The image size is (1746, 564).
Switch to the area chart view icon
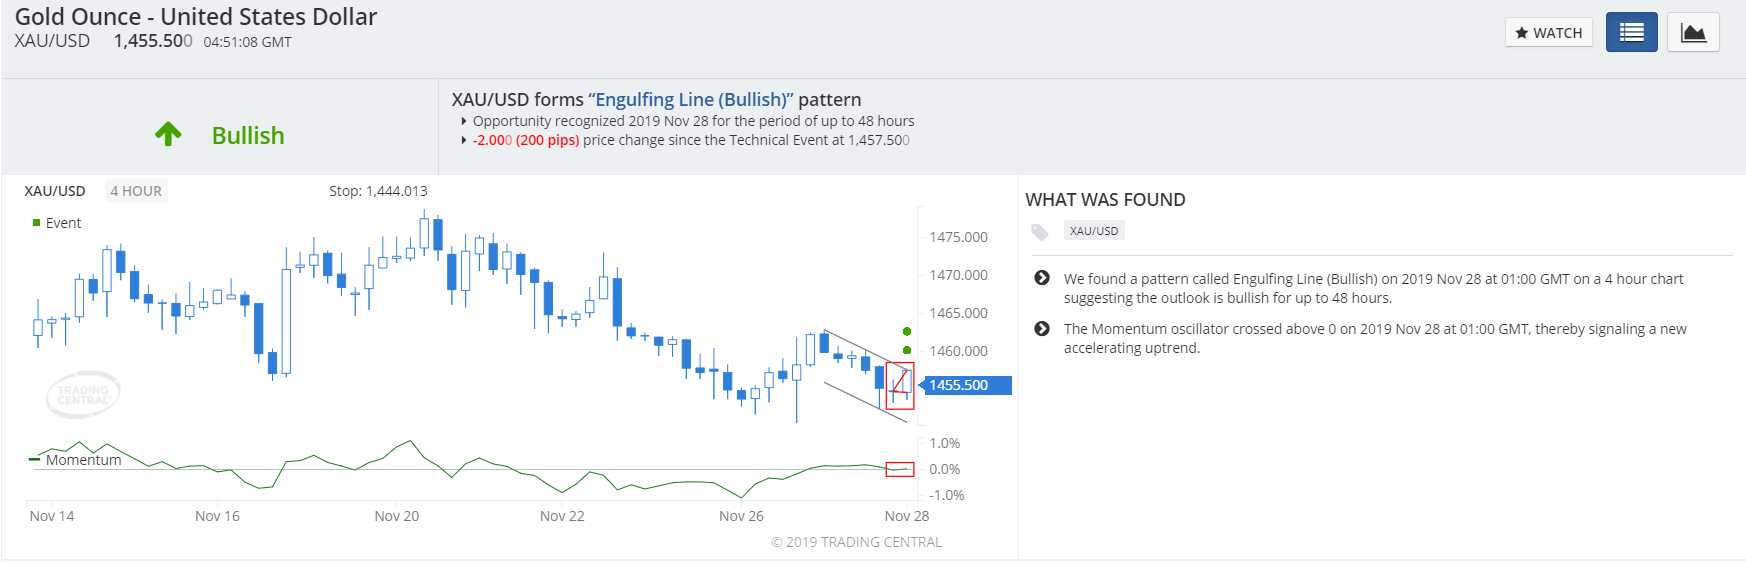[1693, 32]
